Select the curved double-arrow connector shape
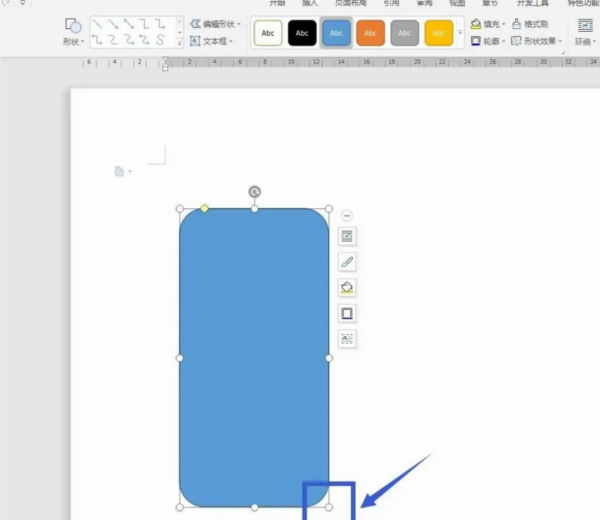 click(x=144, y=39)
